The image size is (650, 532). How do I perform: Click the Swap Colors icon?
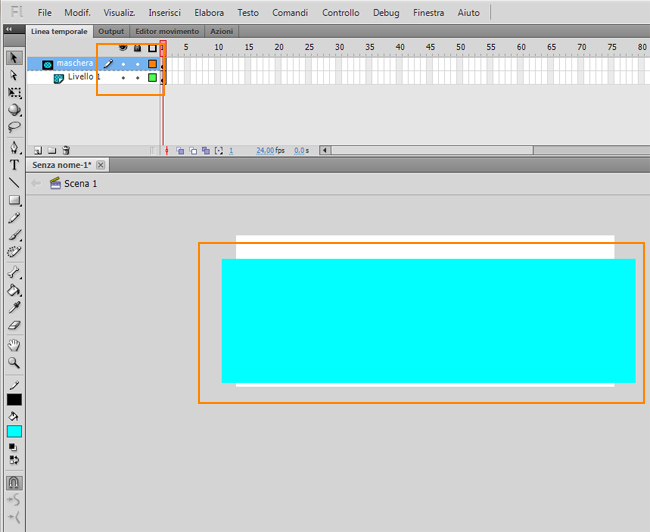pos(14,460)
